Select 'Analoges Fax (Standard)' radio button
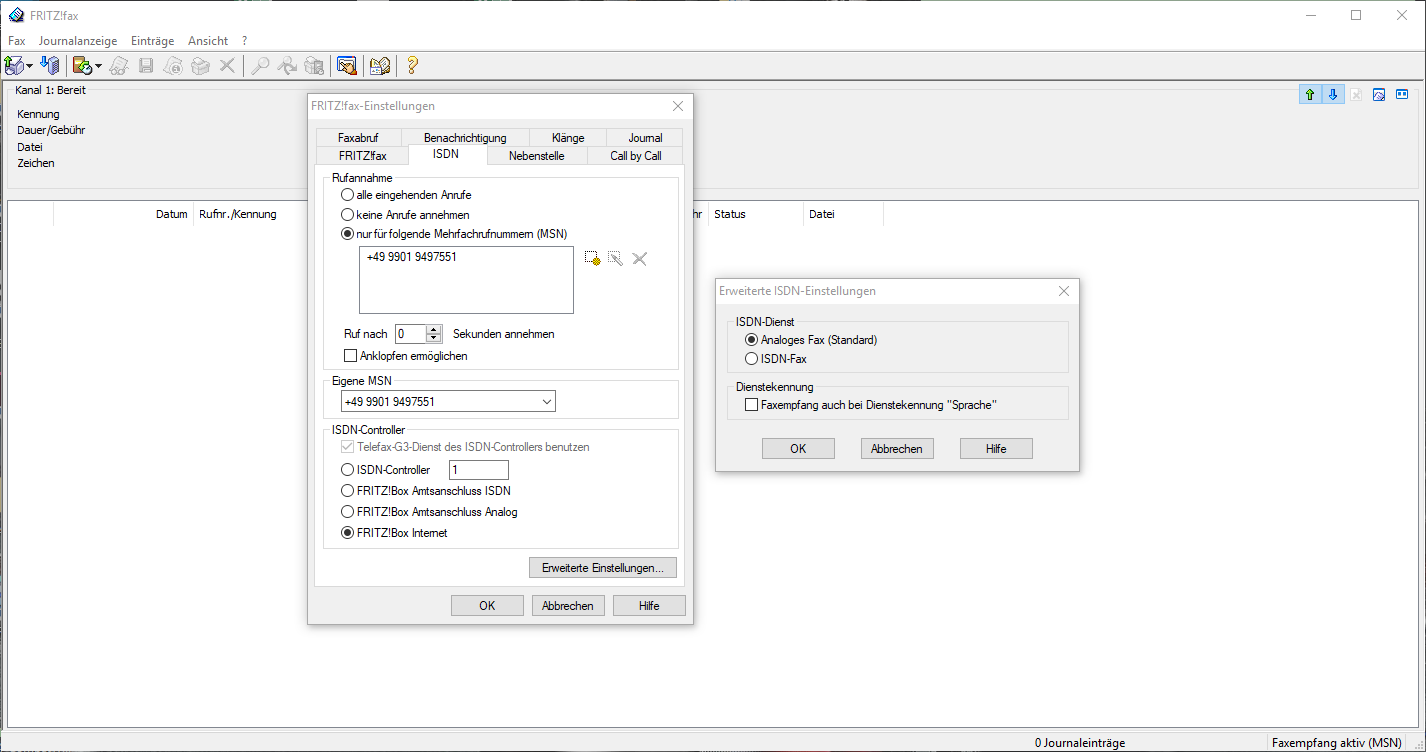 point(752,340)
